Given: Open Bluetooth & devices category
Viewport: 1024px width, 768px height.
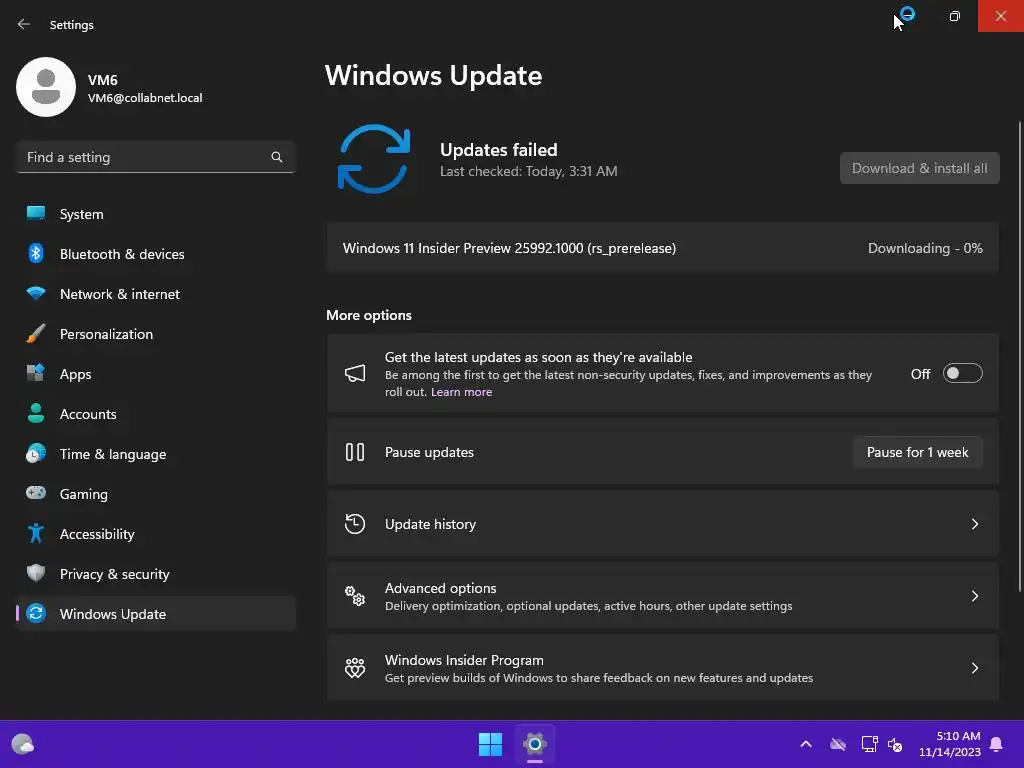Looking at the screenshot, I should click(x=155, y=253).
